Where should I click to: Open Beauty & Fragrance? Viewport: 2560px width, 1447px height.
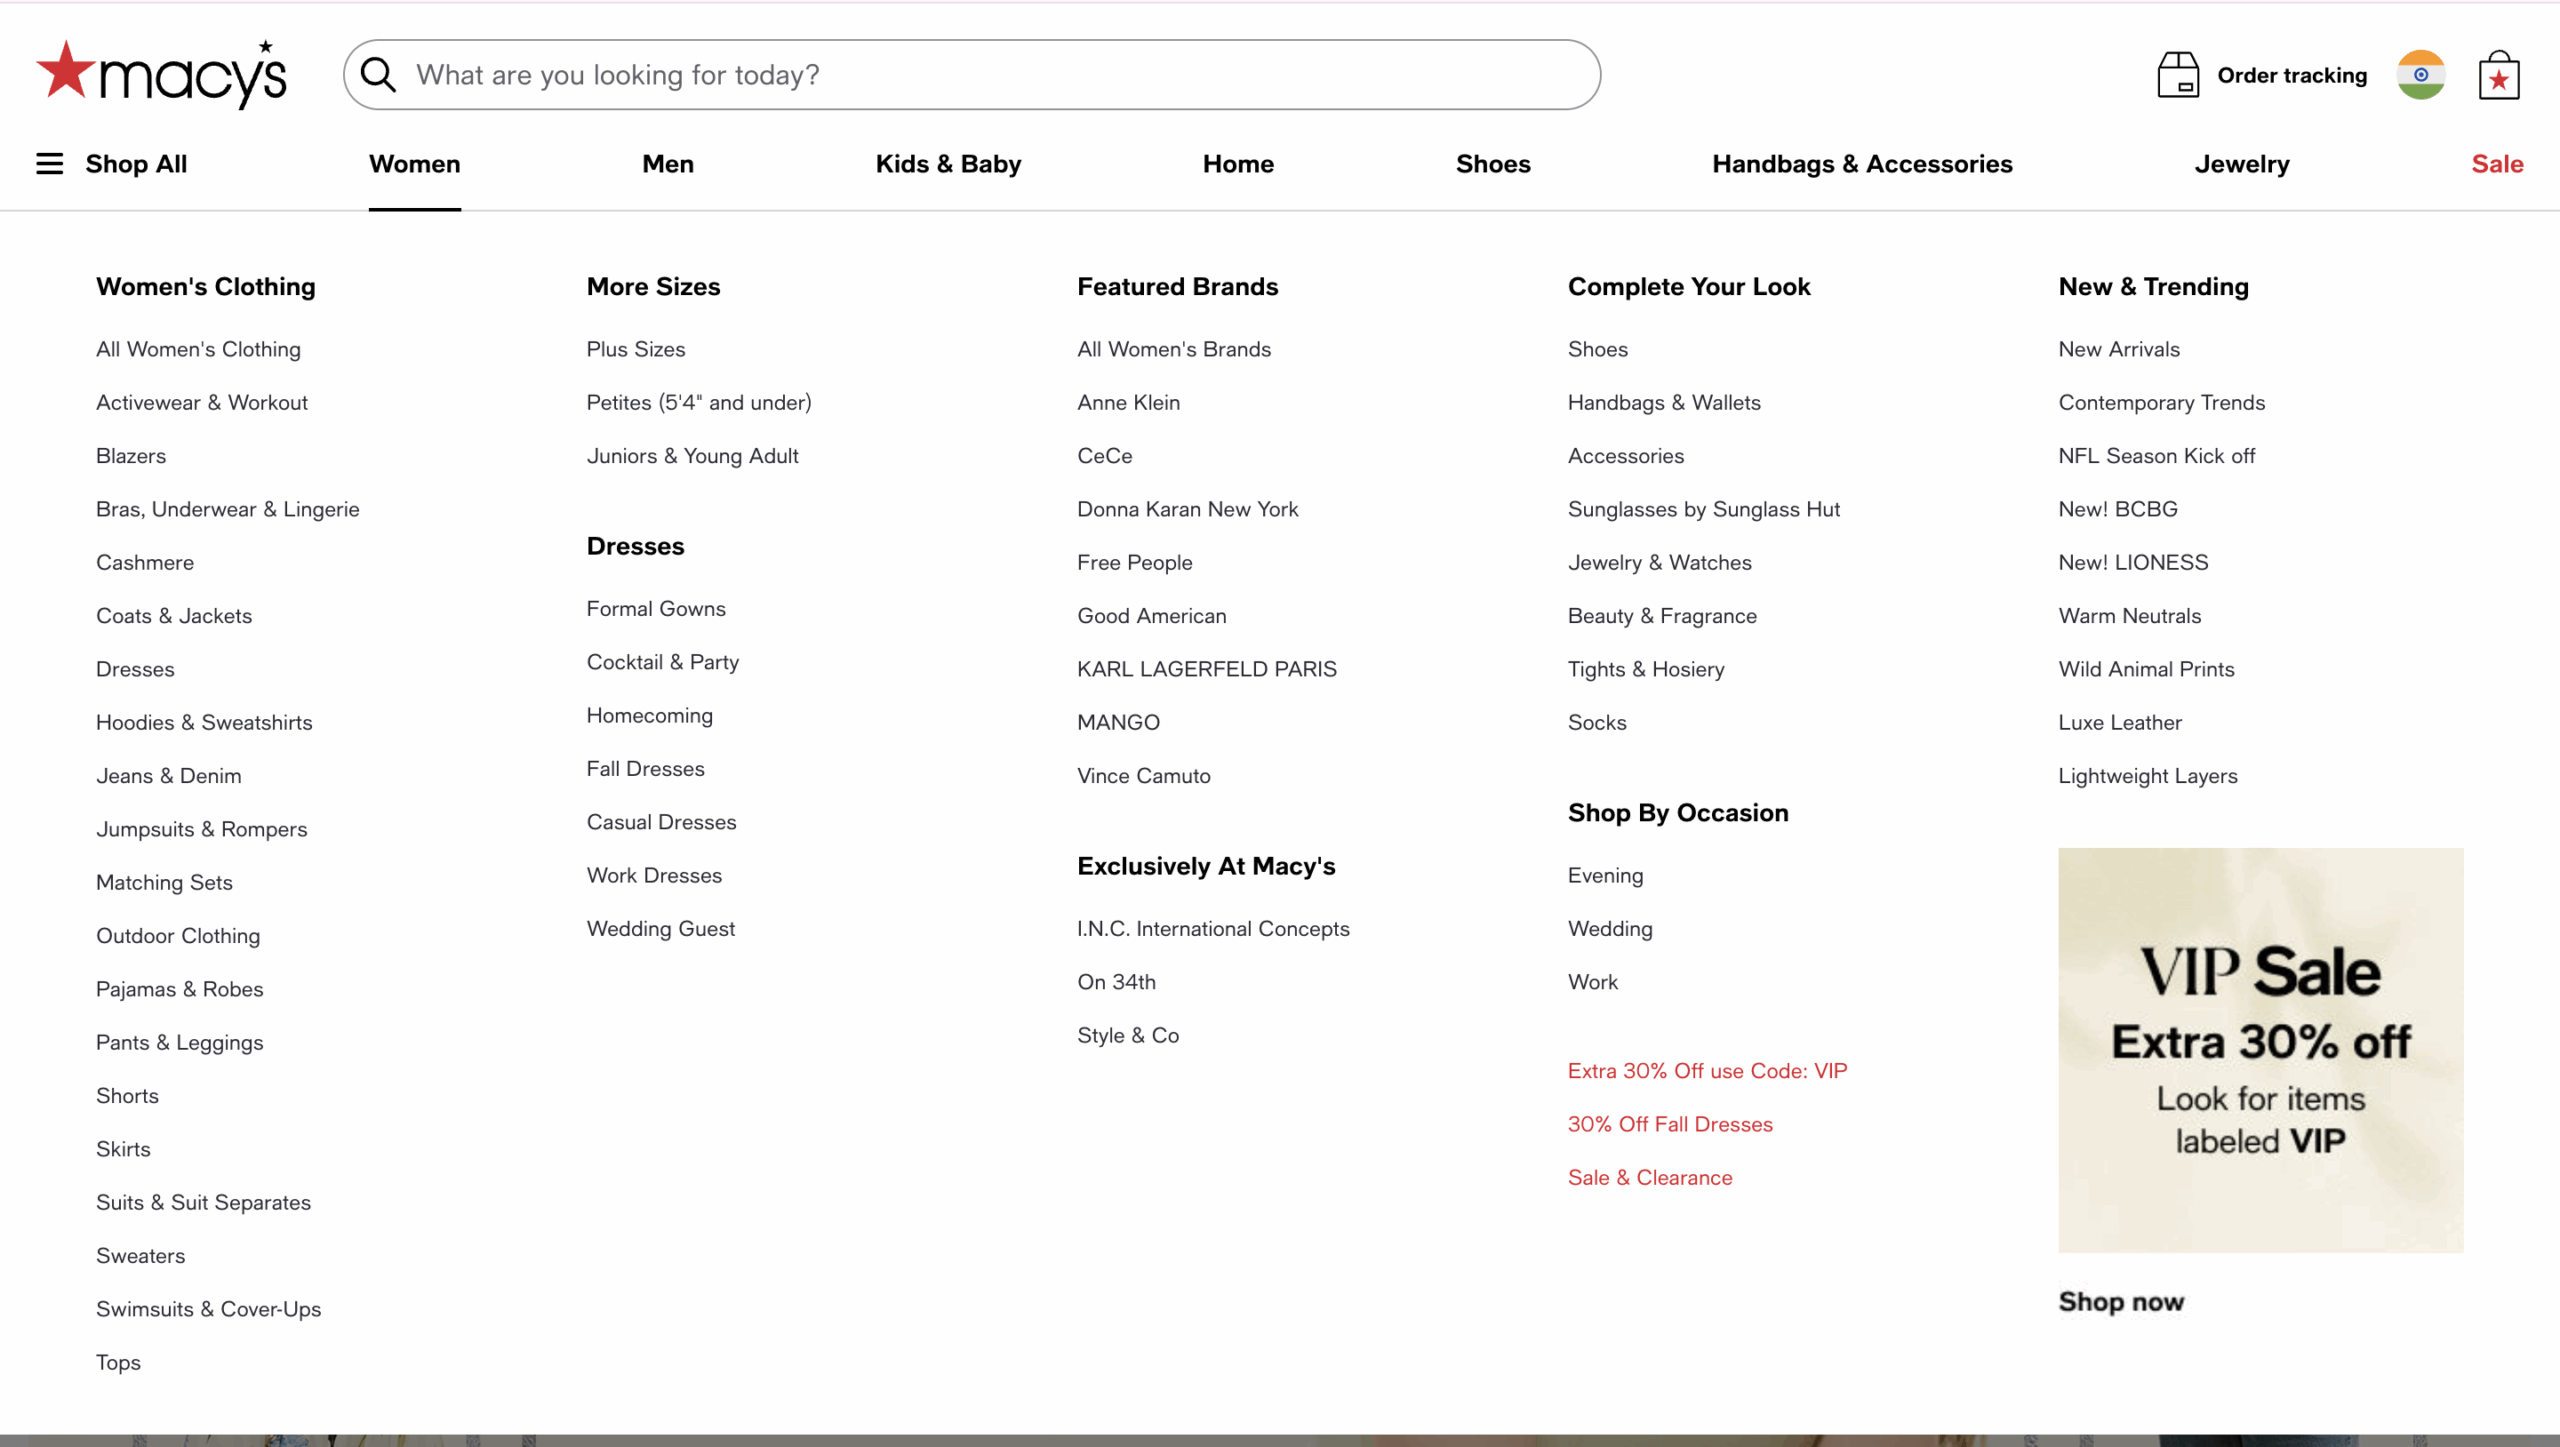(1662, 615)
